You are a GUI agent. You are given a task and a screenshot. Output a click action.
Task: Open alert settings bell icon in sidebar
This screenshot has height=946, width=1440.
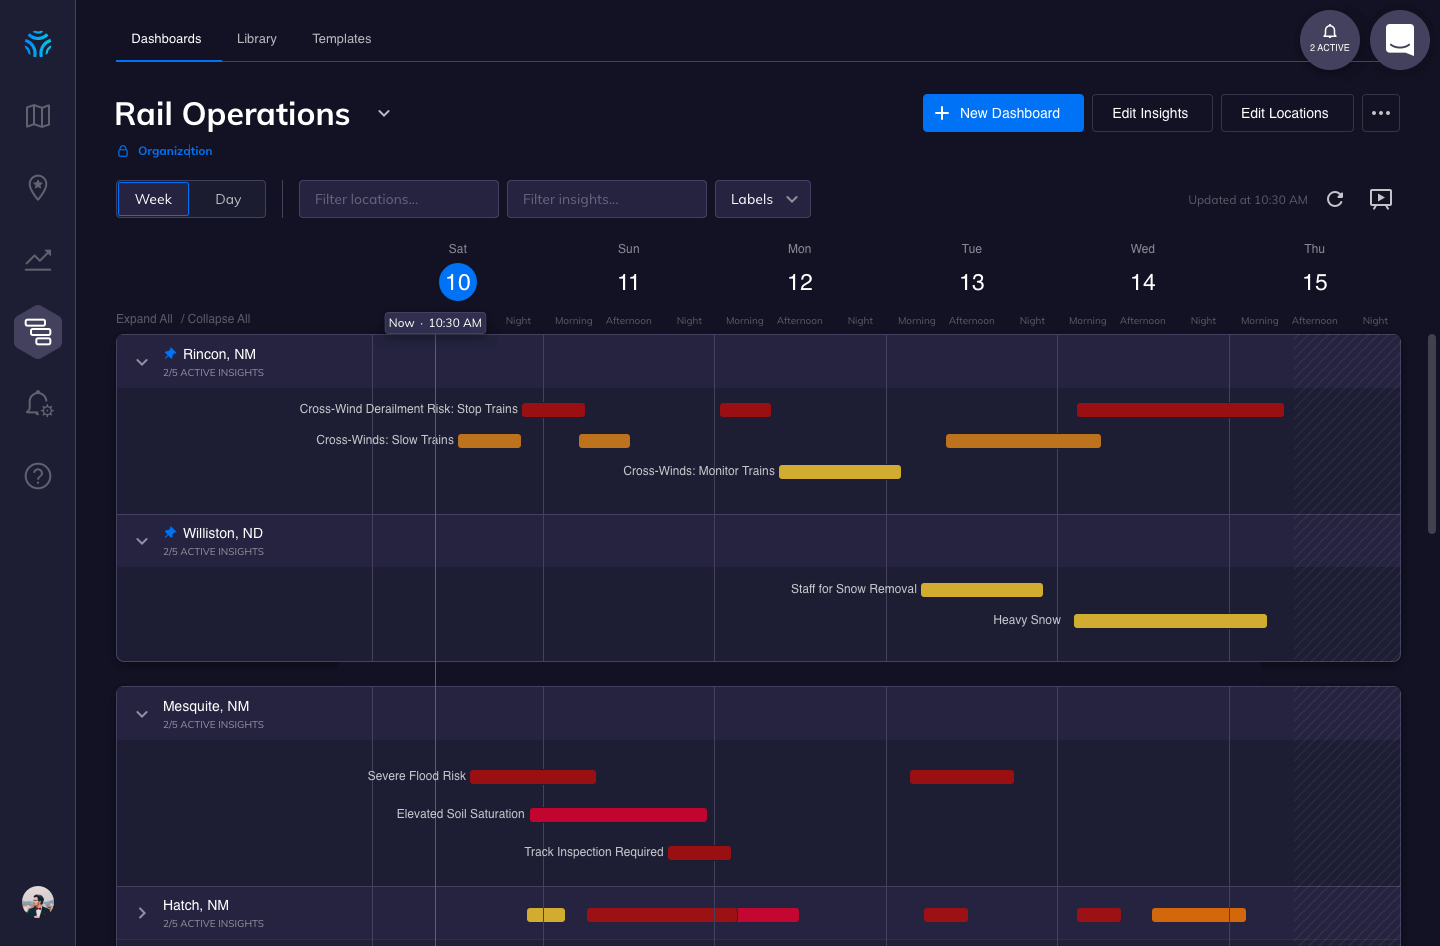coord(38,404)
